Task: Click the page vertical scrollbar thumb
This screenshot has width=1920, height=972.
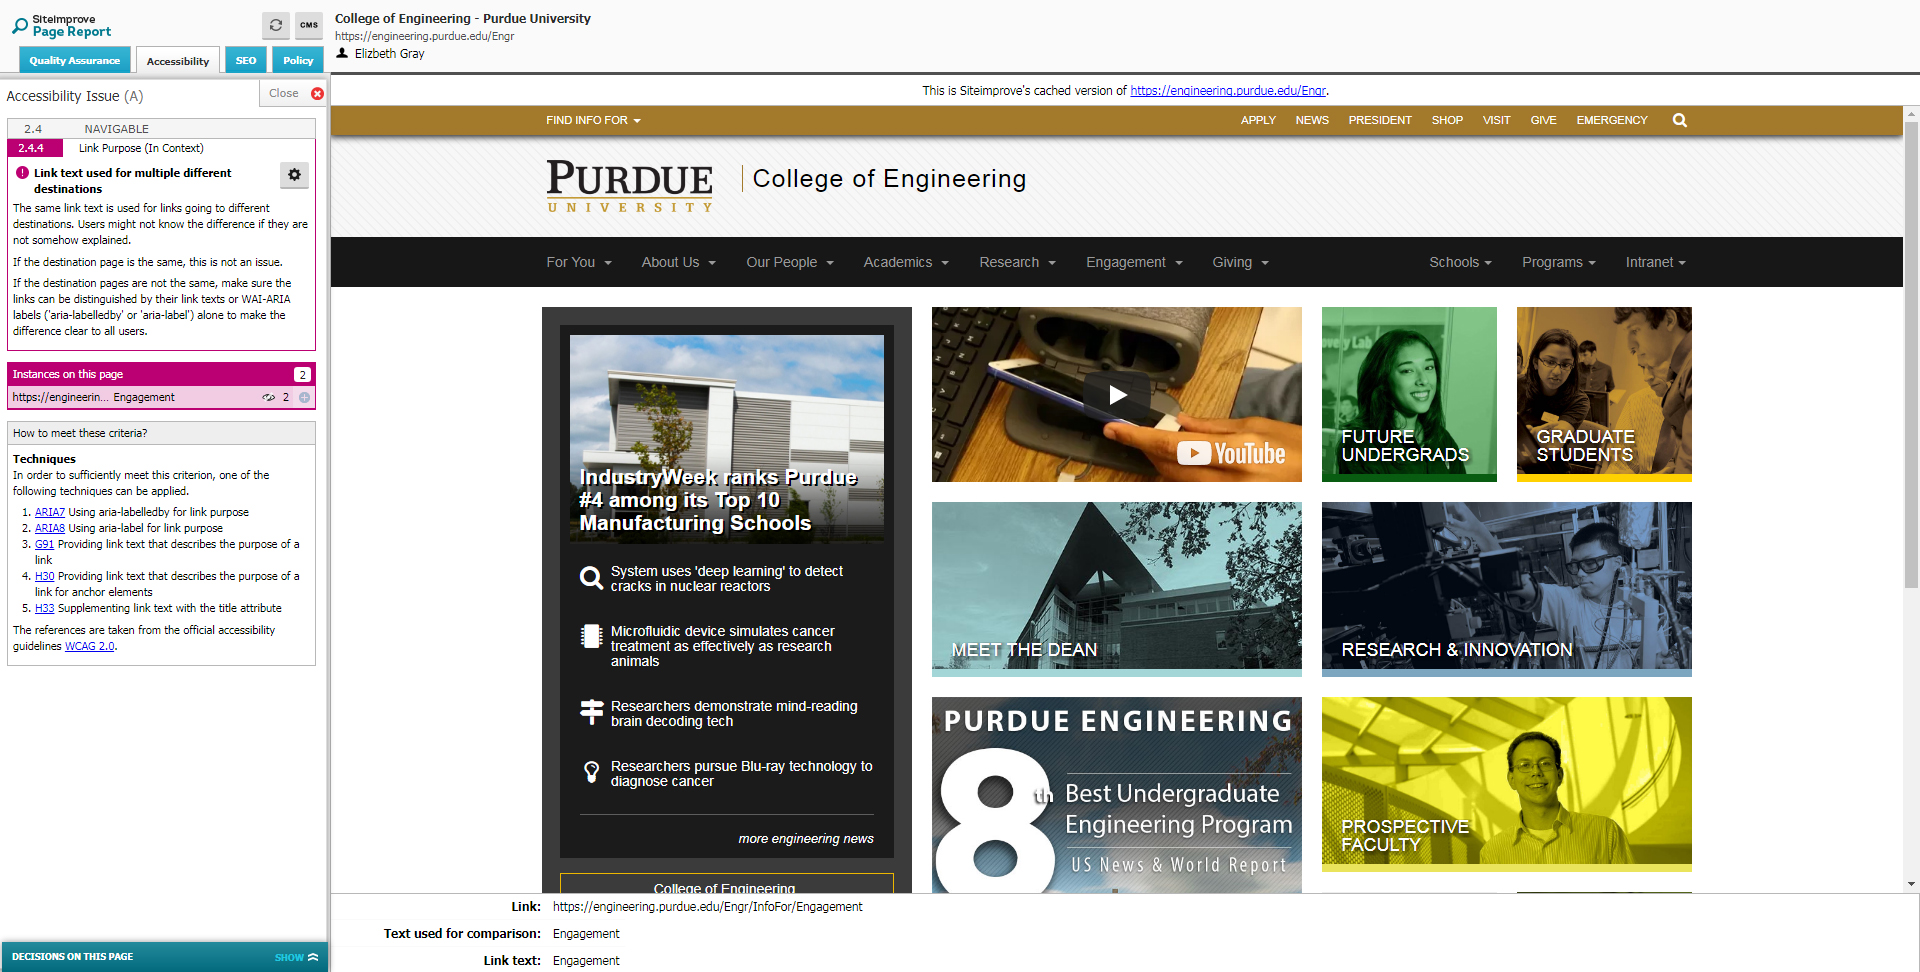Action: click(1911, 350)
